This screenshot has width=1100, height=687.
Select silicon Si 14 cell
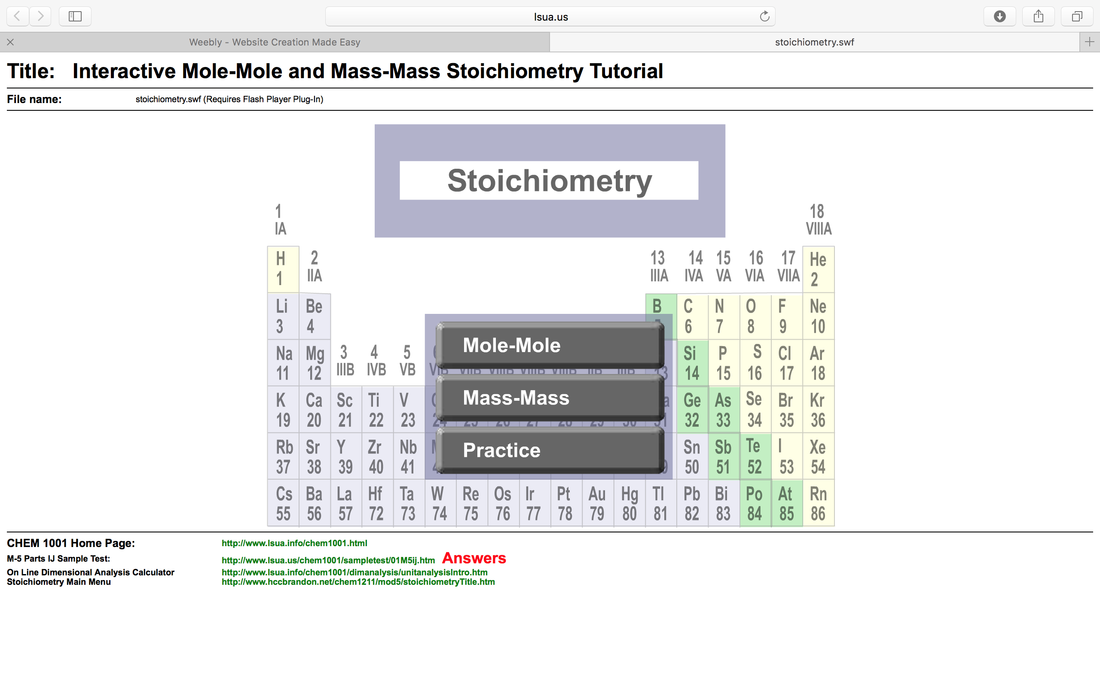click(x=692, y=363)
